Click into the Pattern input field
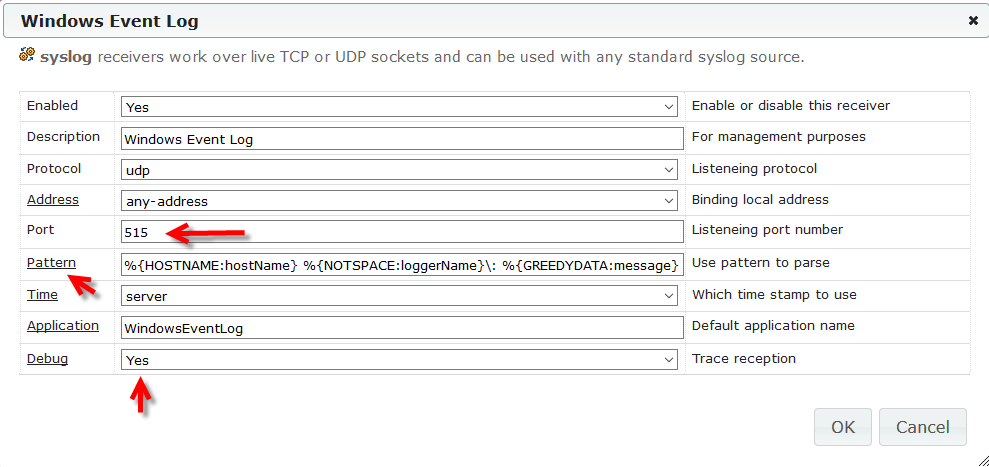989x467 pixels. tap(402, 264)
